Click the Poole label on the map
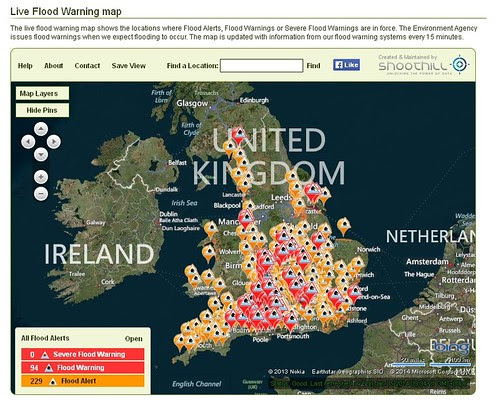The image size is (499, 410). coord(260,339)
